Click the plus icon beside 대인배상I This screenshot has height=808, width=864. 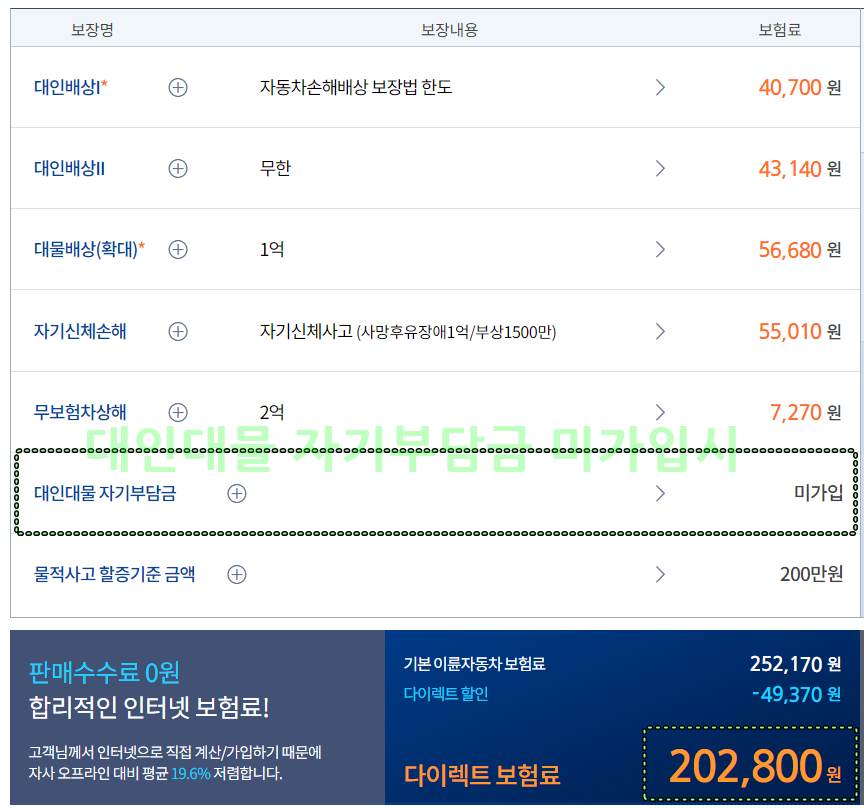[x=178, y=88]
